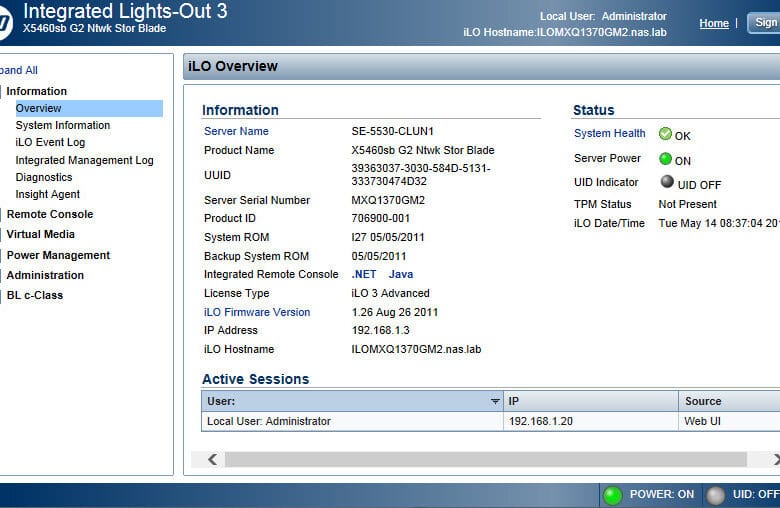
Task: Toggle the UID Indicator gray light
Action: (667, 182)
